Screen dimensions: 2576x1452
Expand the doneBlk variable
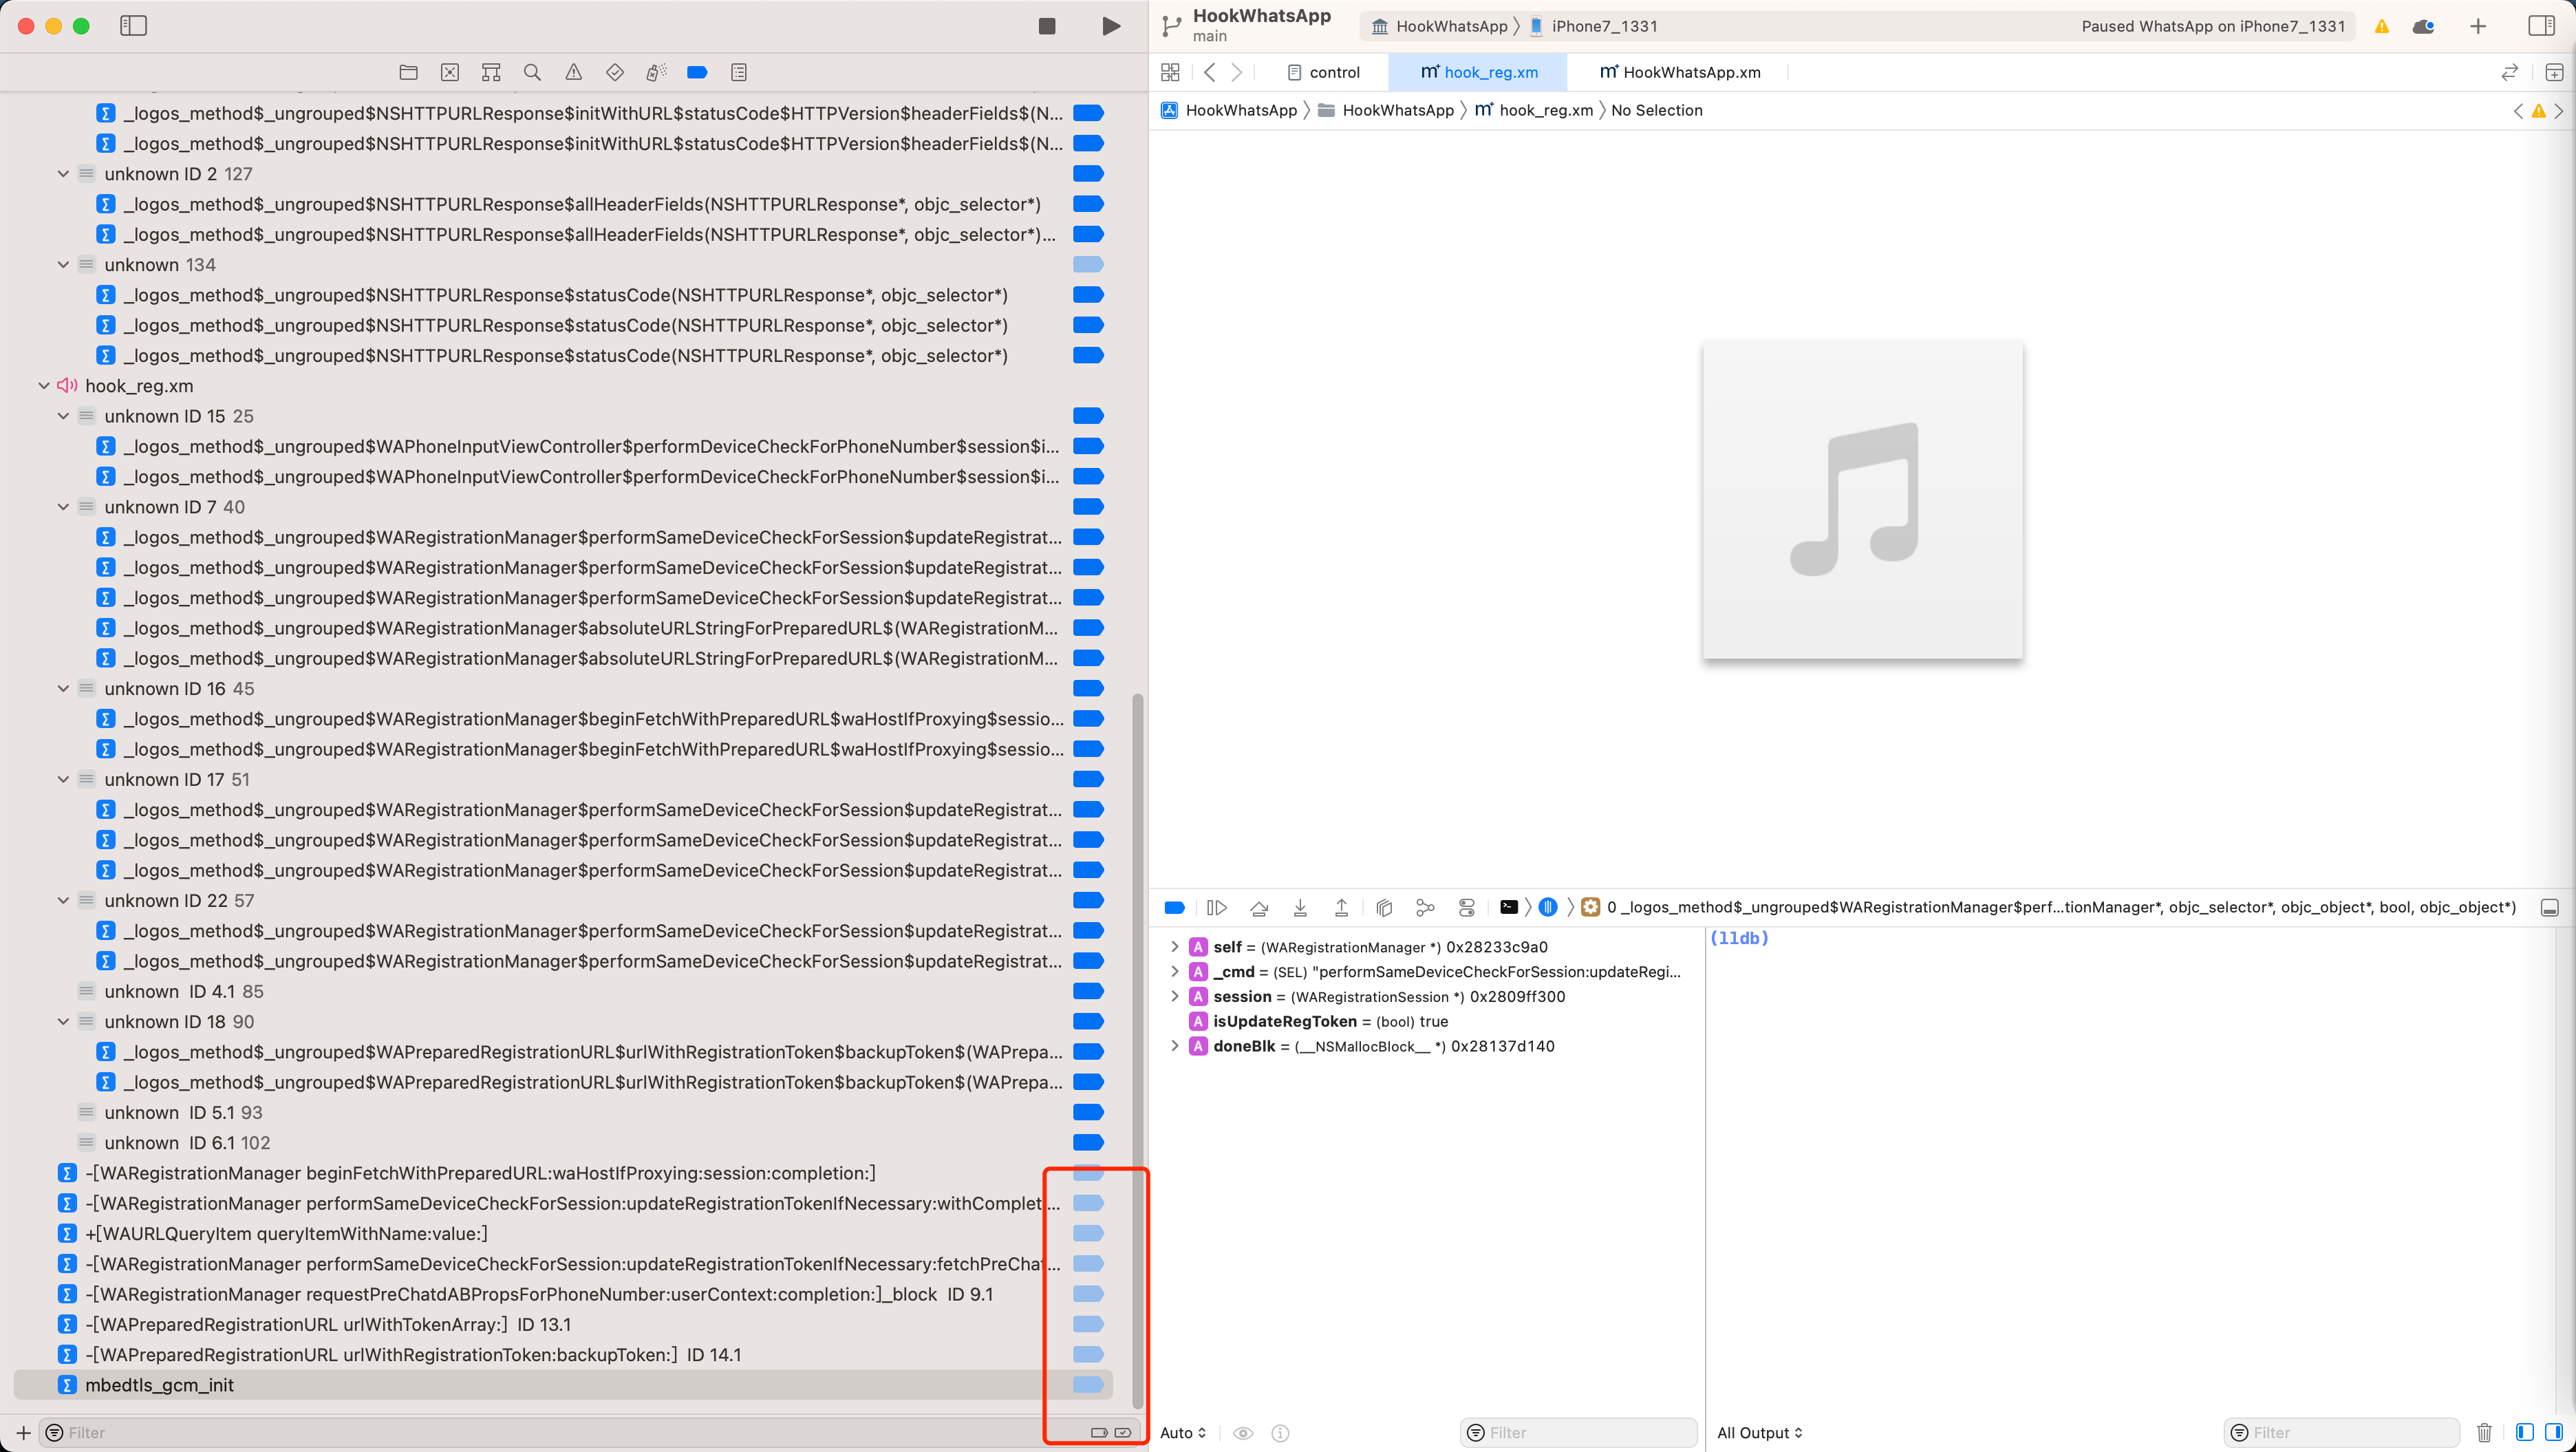click(x=1174, y=1046)
